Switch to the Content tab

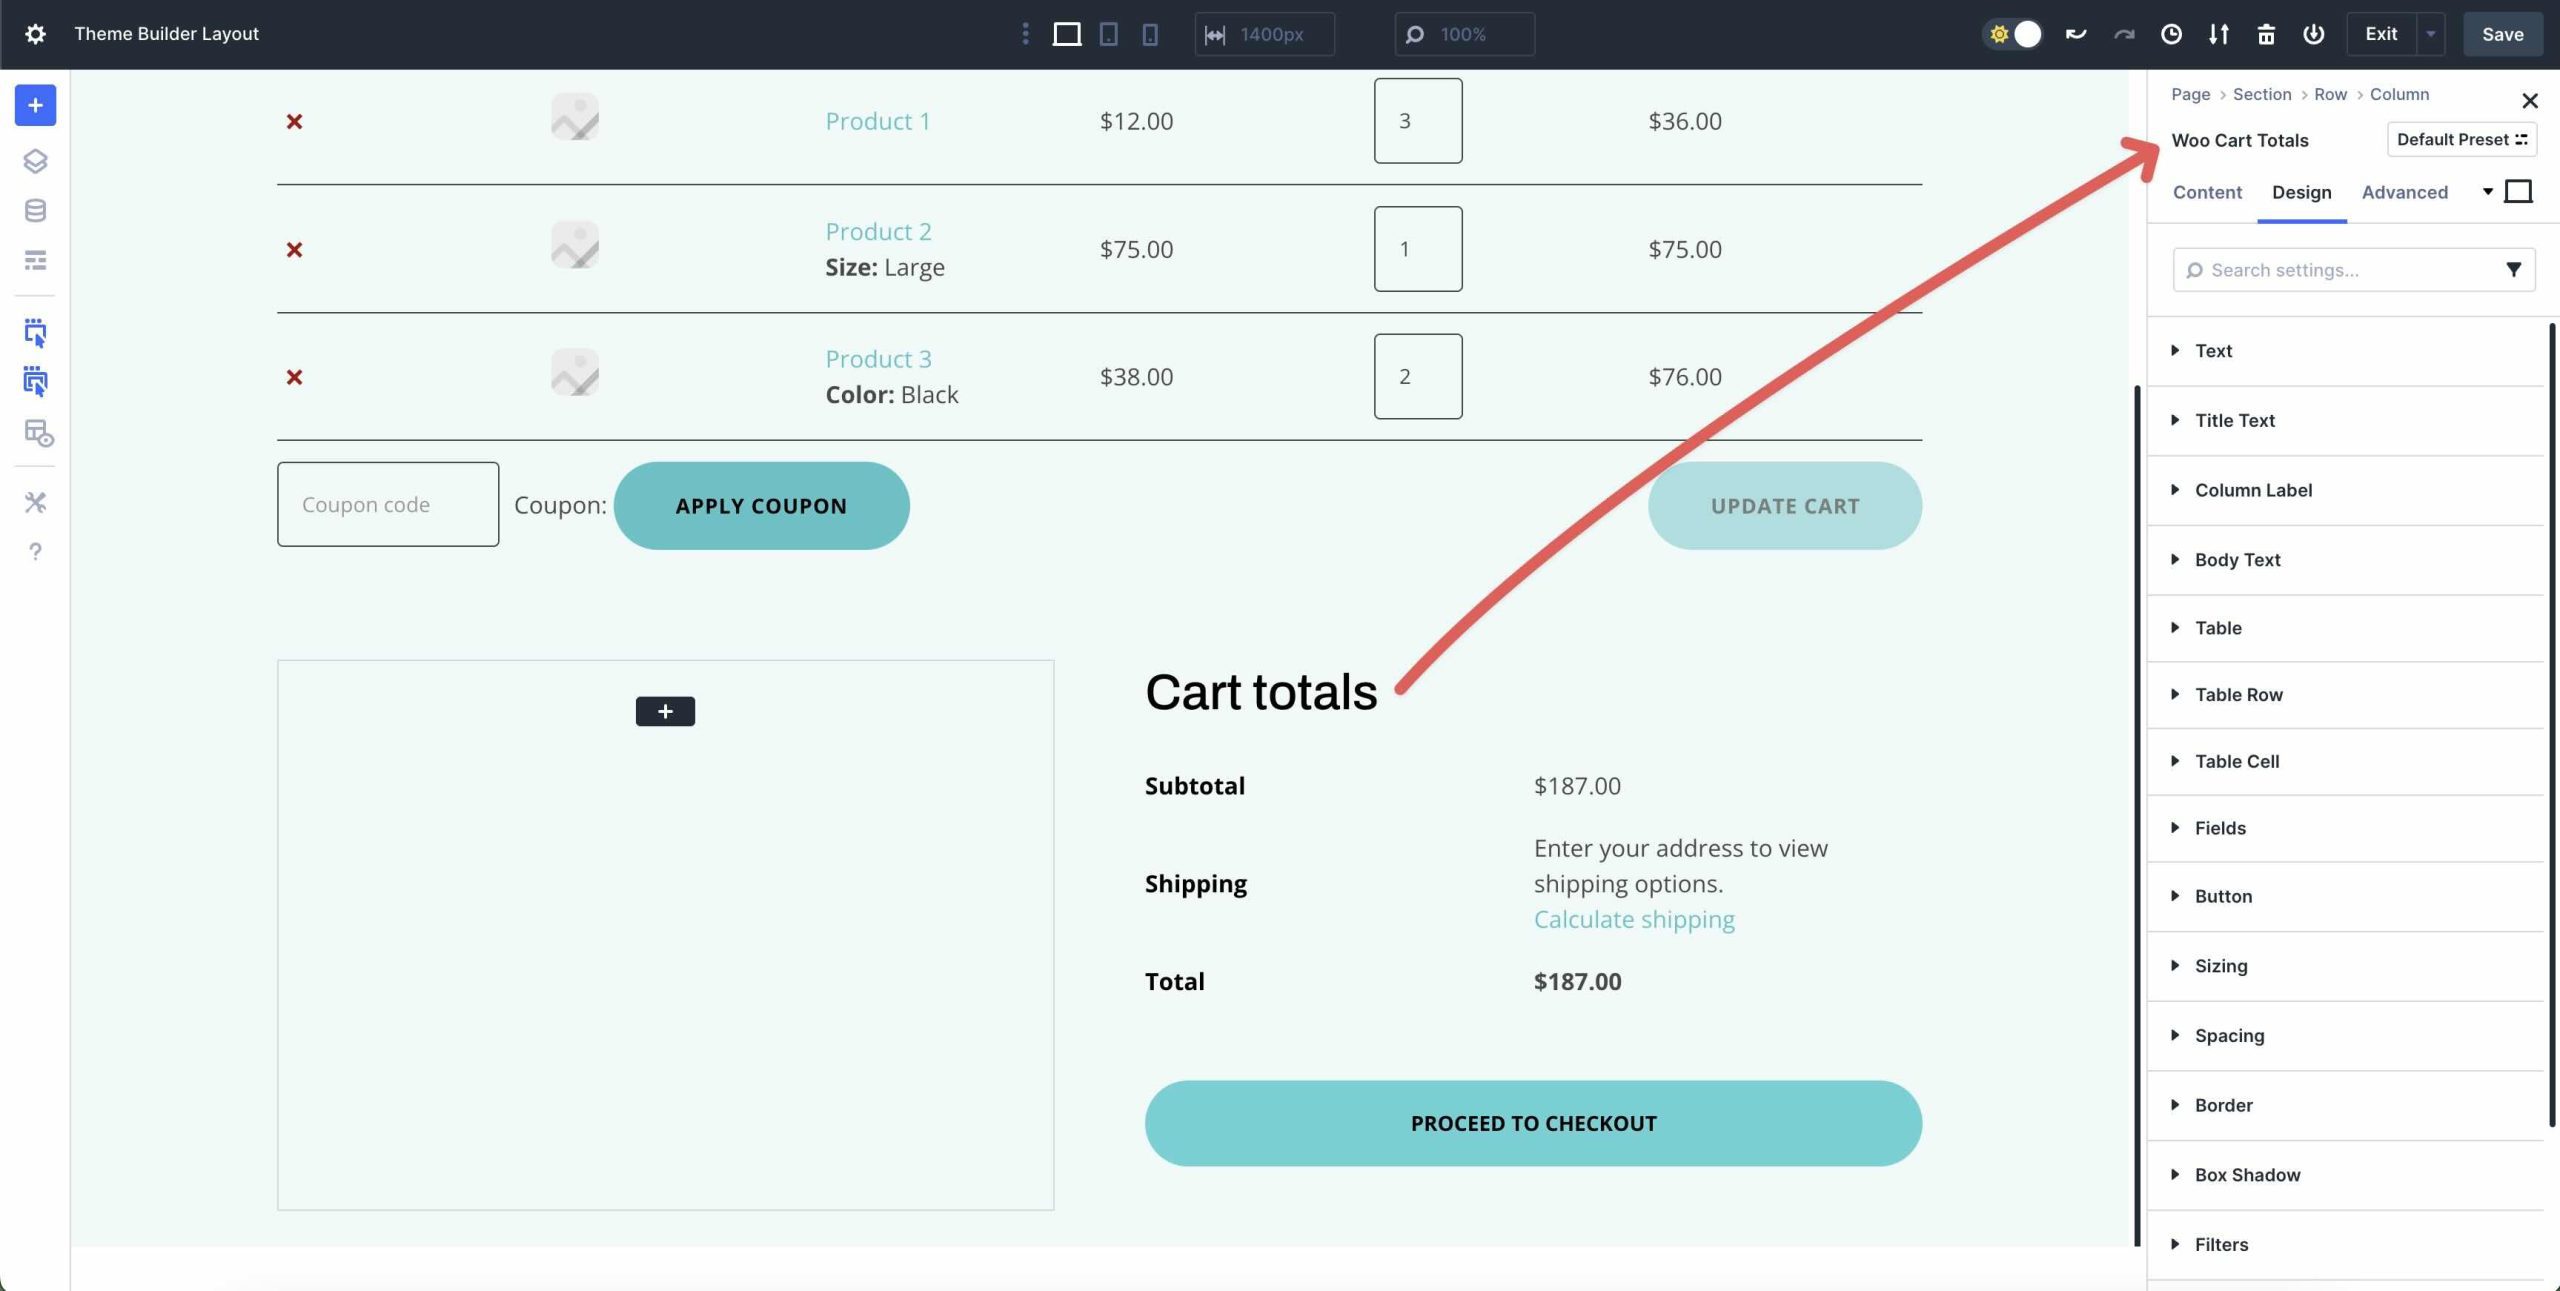point(2207,192)
